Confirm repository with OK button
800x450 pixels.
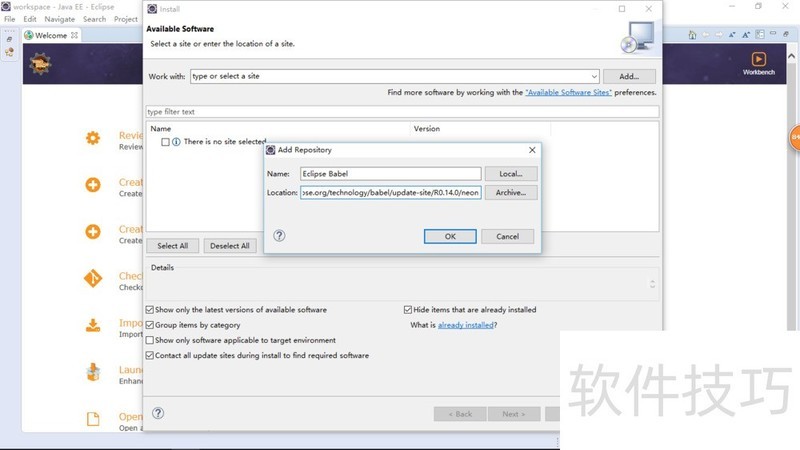click(x=450, y=236)
